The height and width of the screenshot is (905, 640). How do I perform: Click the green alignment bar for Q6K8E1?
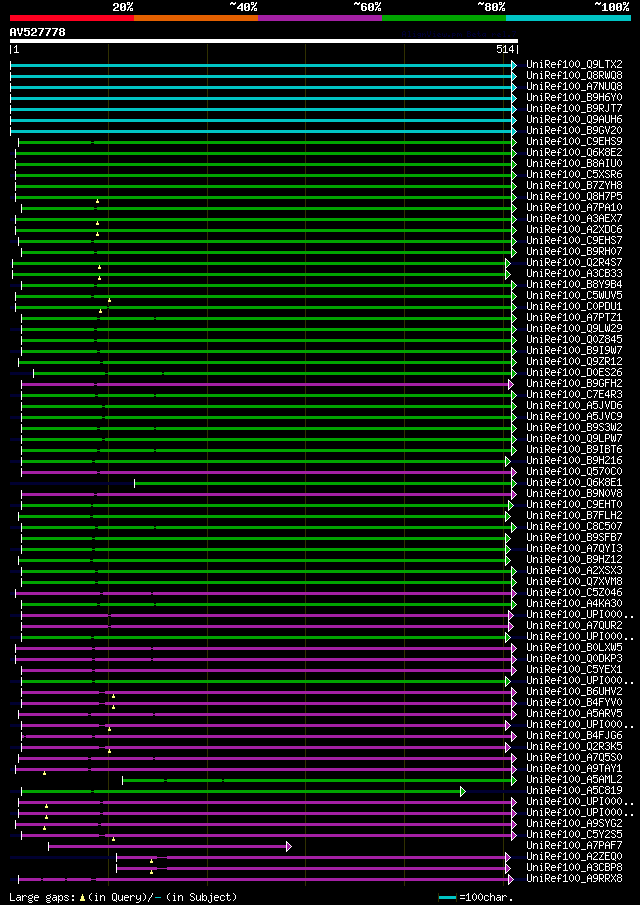[323, 483]
